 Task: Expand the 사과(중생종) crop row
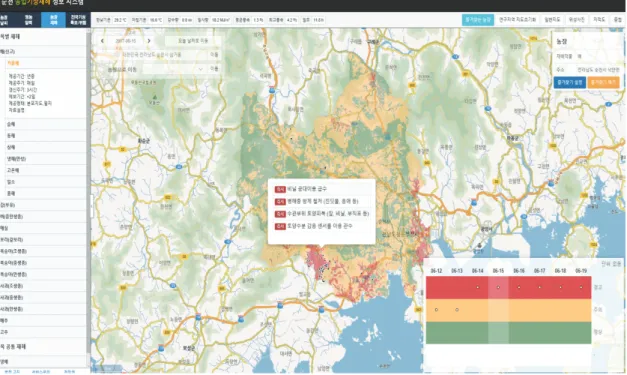tap(43, 298)
